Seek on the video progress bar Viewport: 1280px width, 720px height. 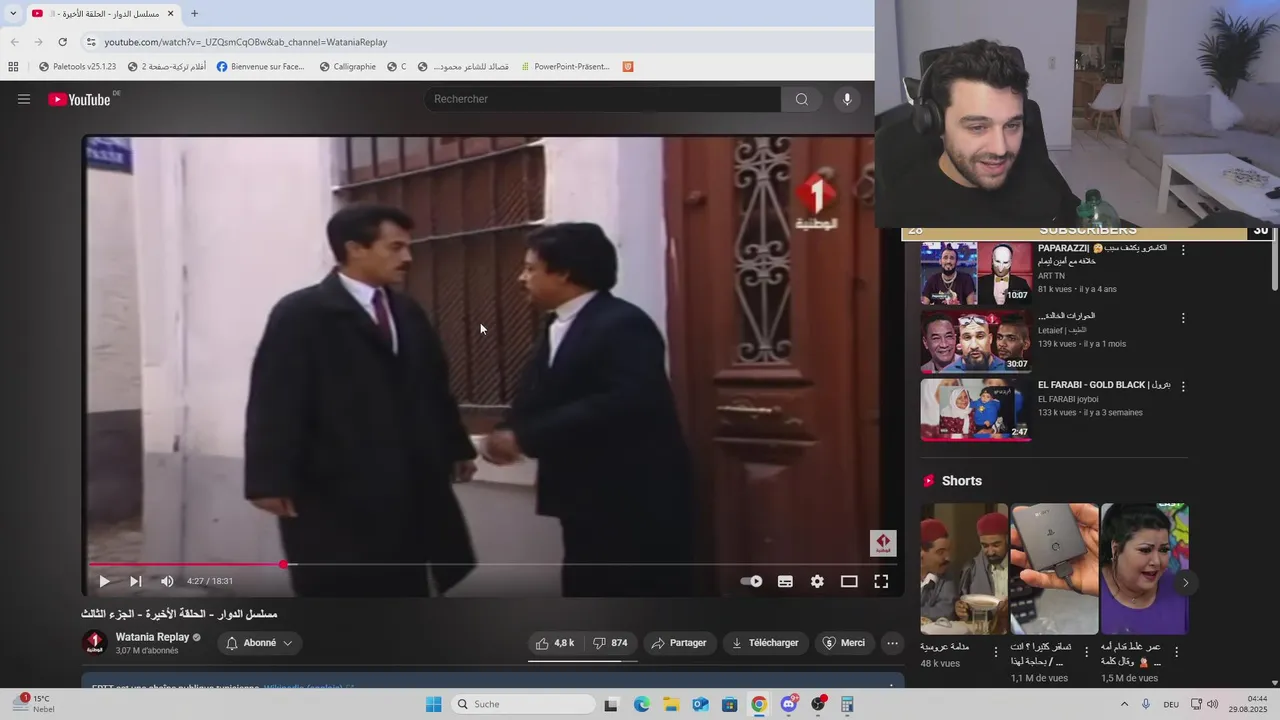(493, 565)
